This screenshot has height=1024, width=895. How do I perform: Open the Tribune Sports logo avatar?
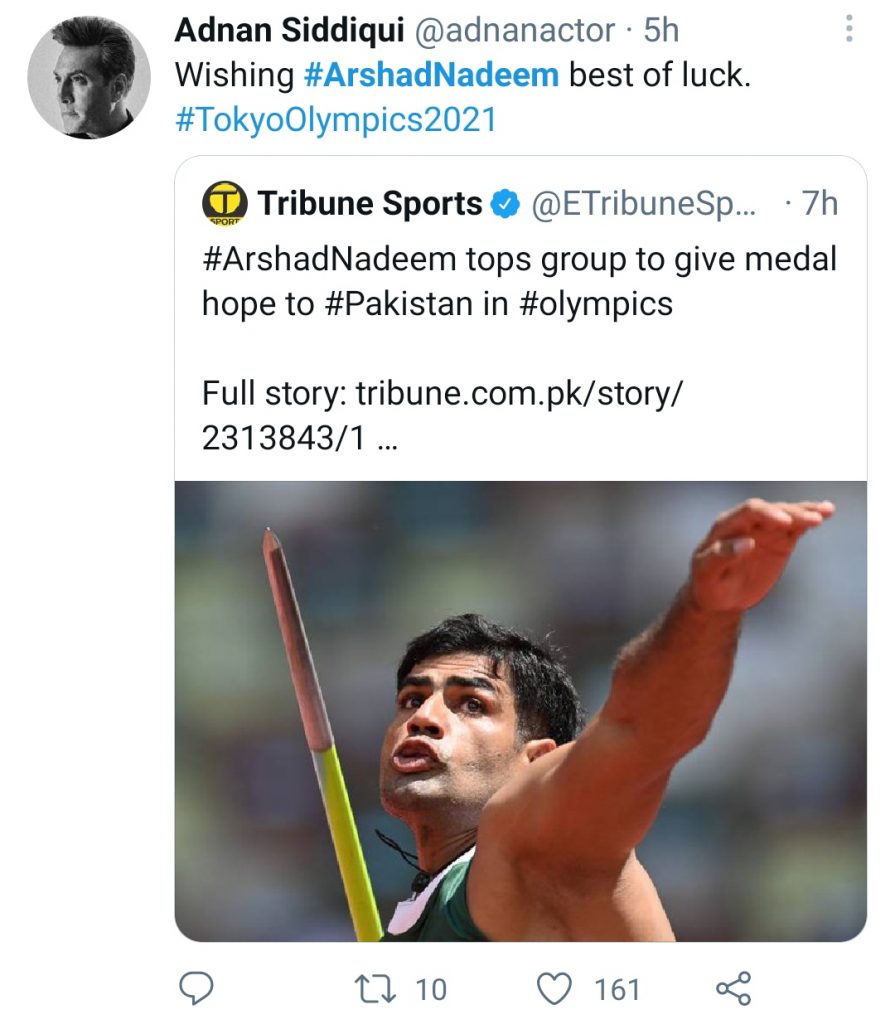(225, 203)
